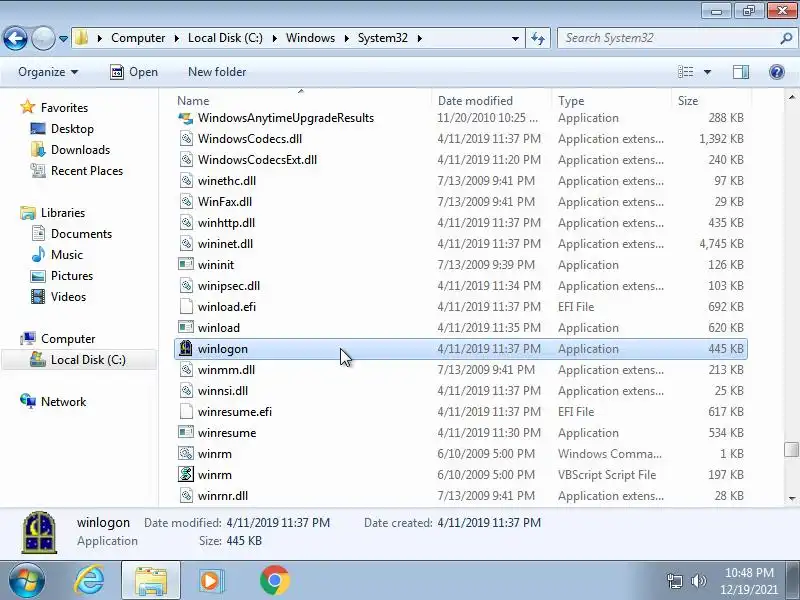Expand the arrow after System32 in path
This screenshot has height=600, width=800.
(x=419, y=38)
